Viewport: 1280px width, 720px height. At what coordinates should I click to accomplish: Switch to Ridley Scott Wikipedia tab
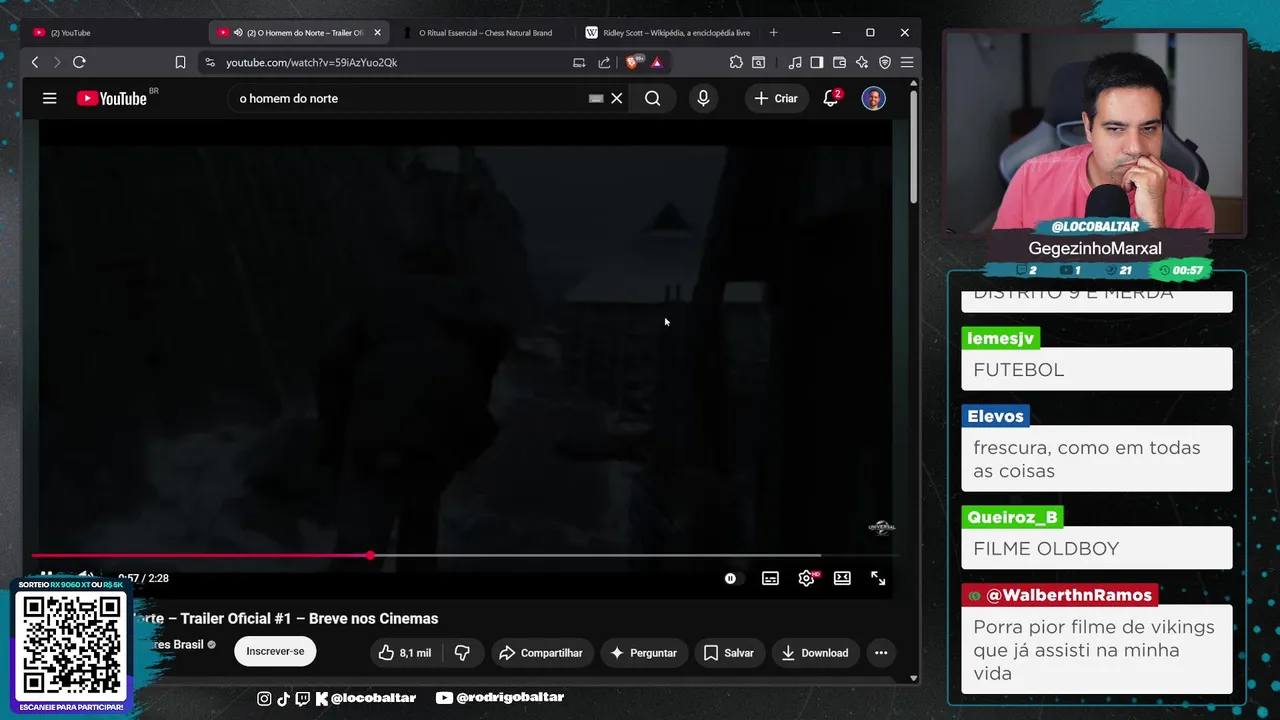(x=668, y=32)
